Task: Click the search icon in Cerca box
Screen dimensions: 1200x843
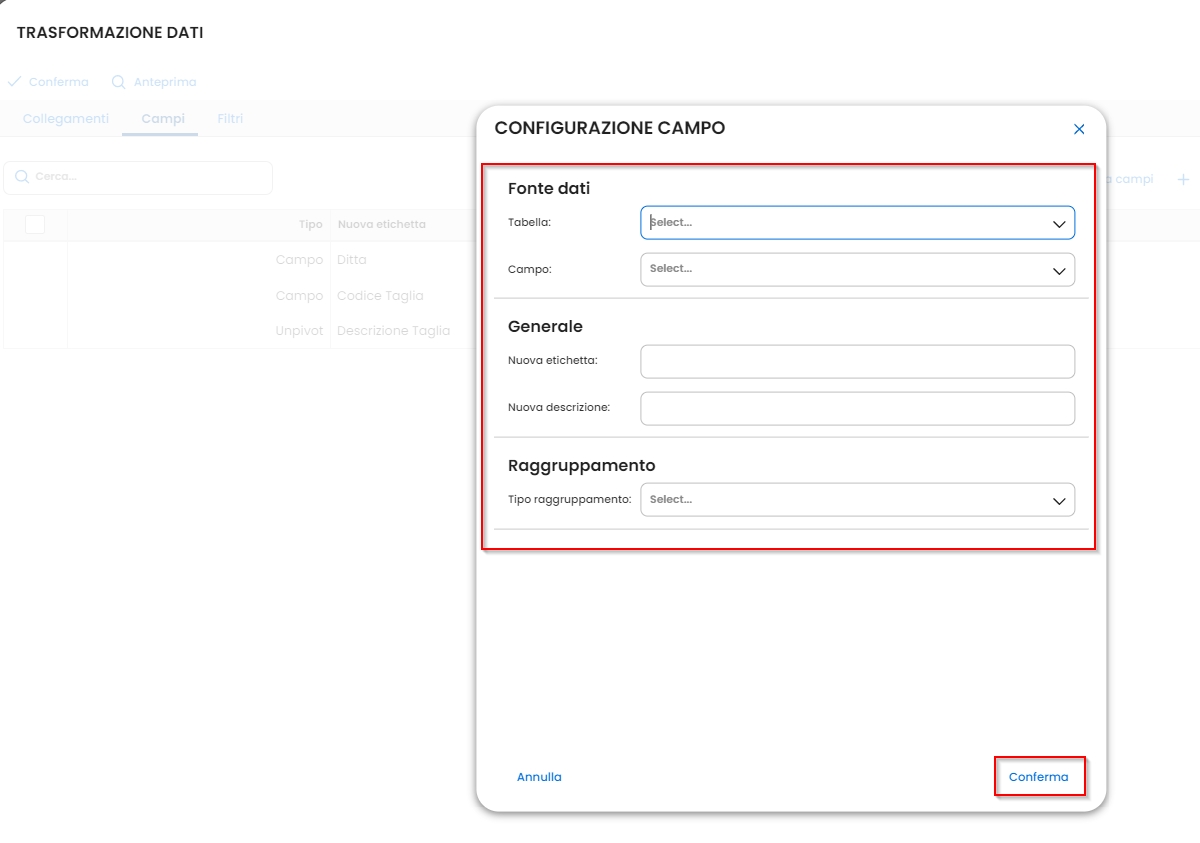Action: [22, 177]
